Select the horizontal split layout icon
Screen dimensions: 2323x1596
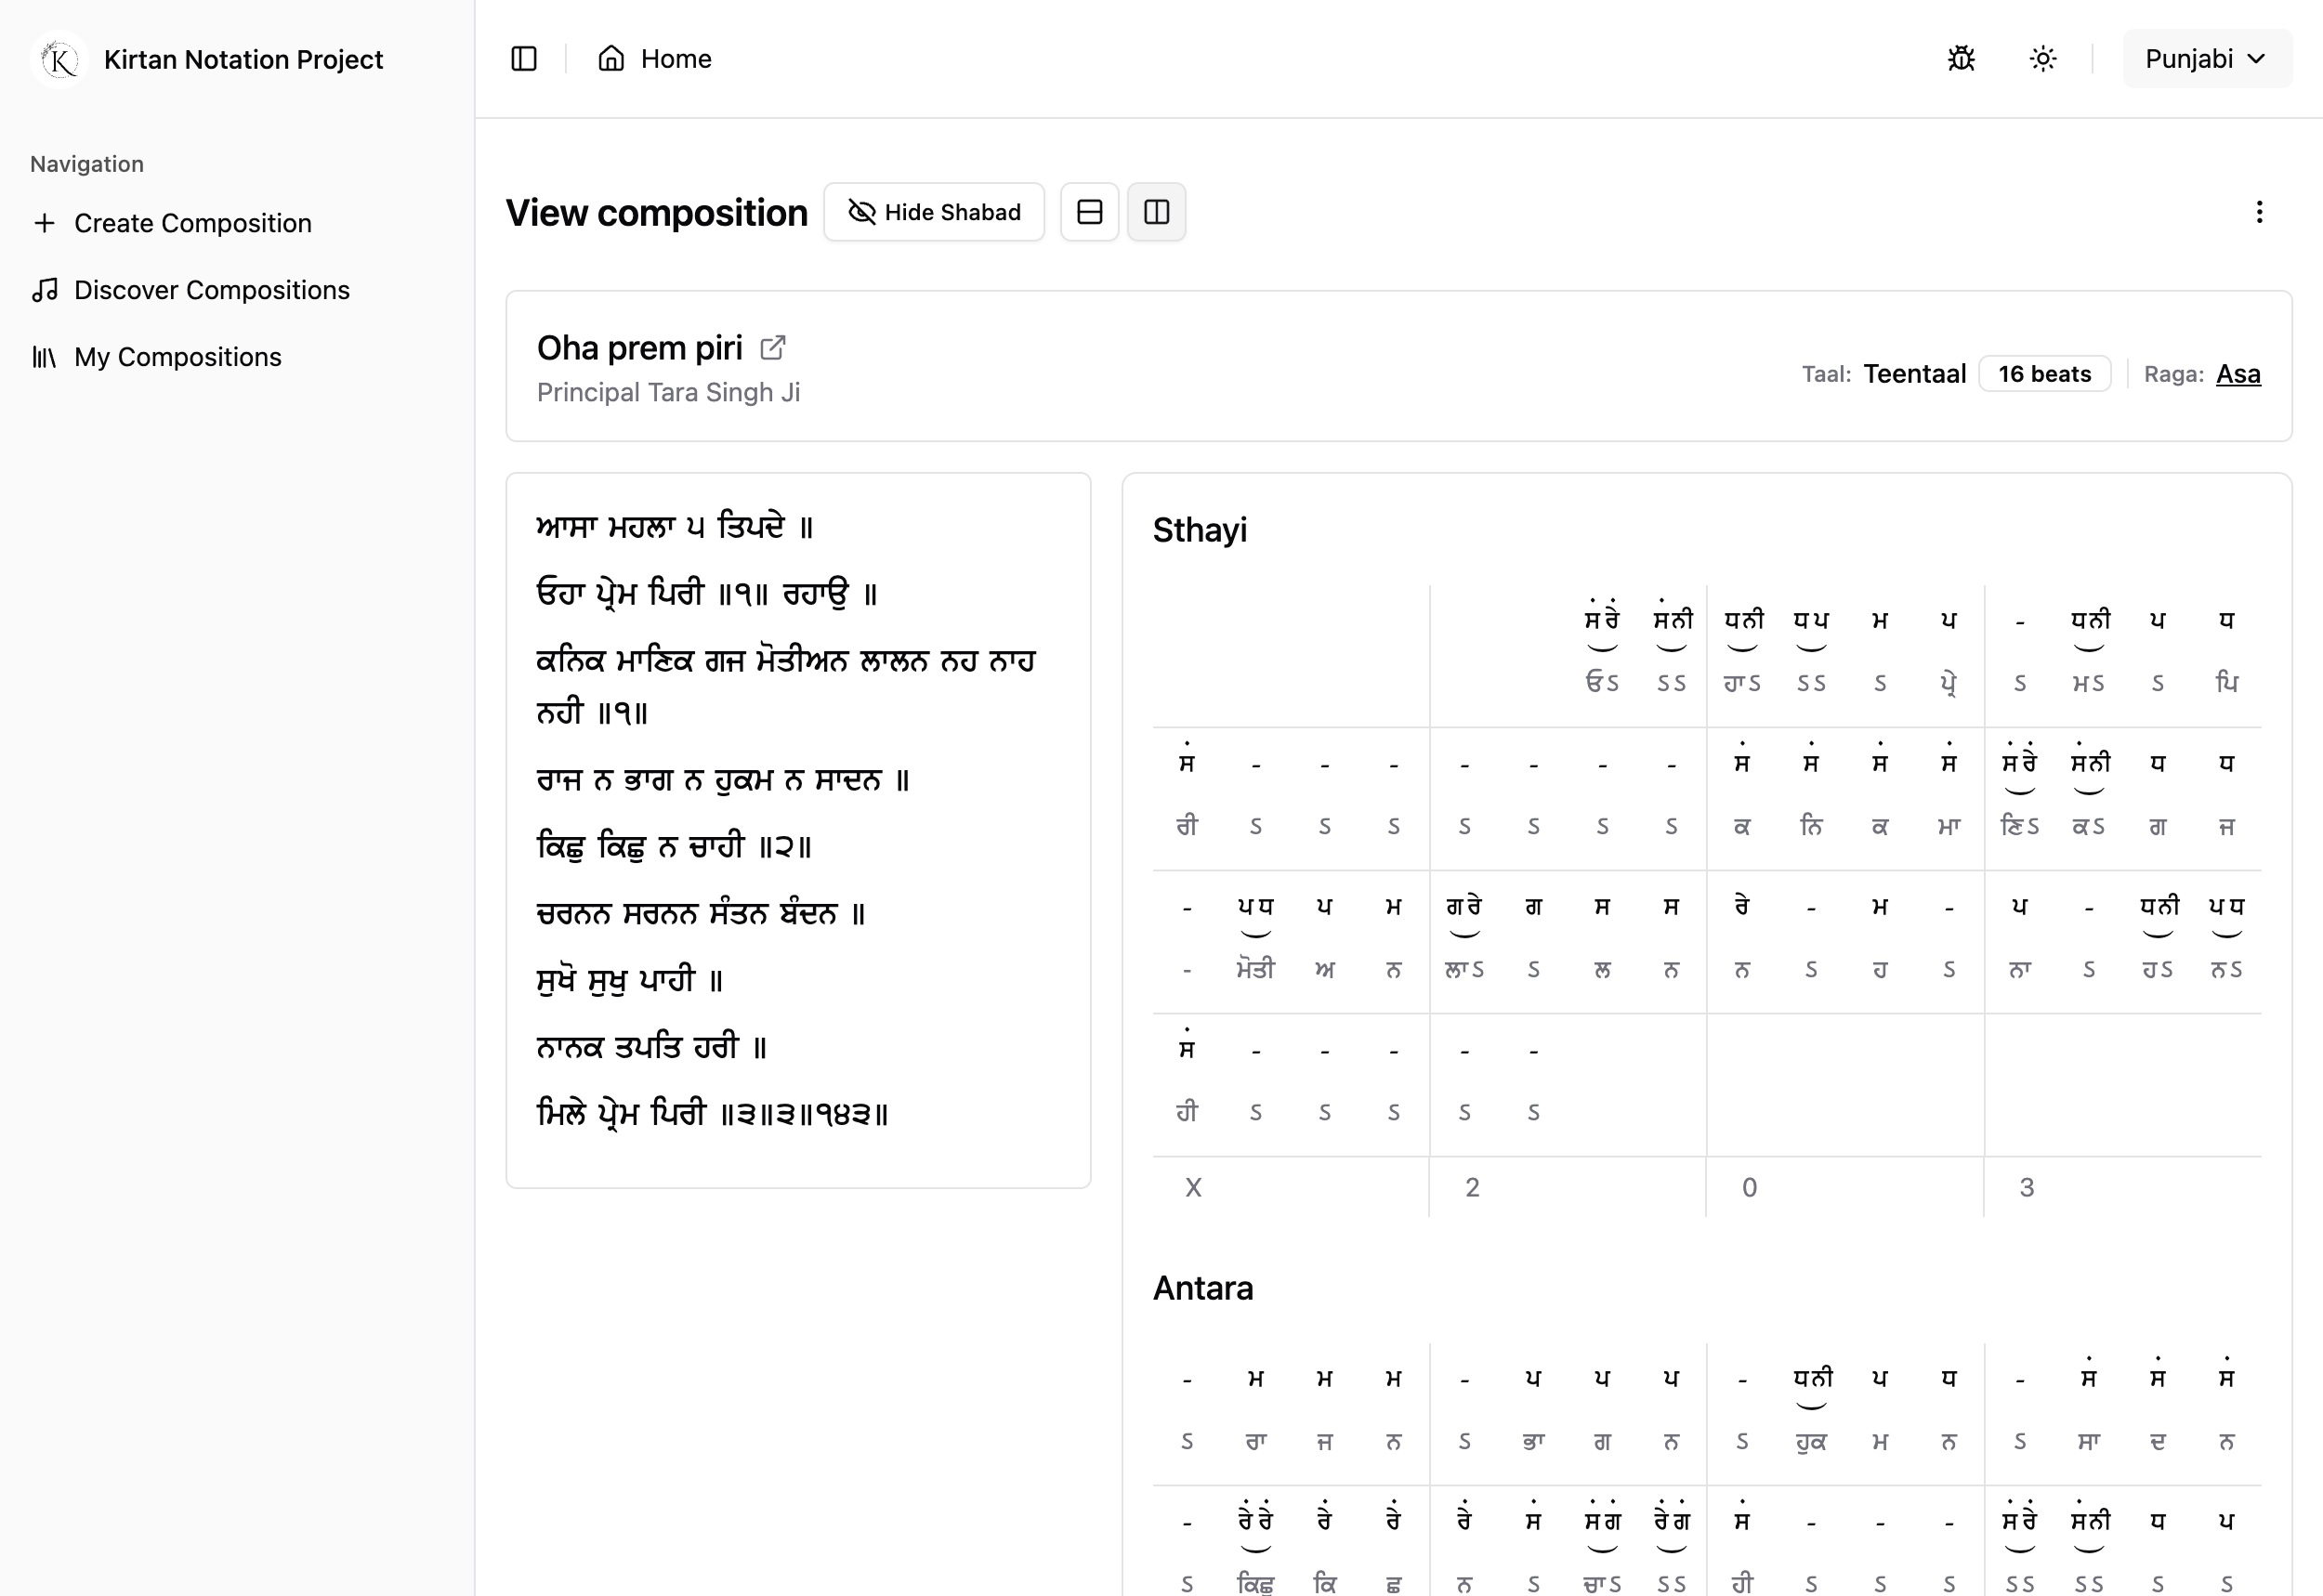coord(1089,211)
